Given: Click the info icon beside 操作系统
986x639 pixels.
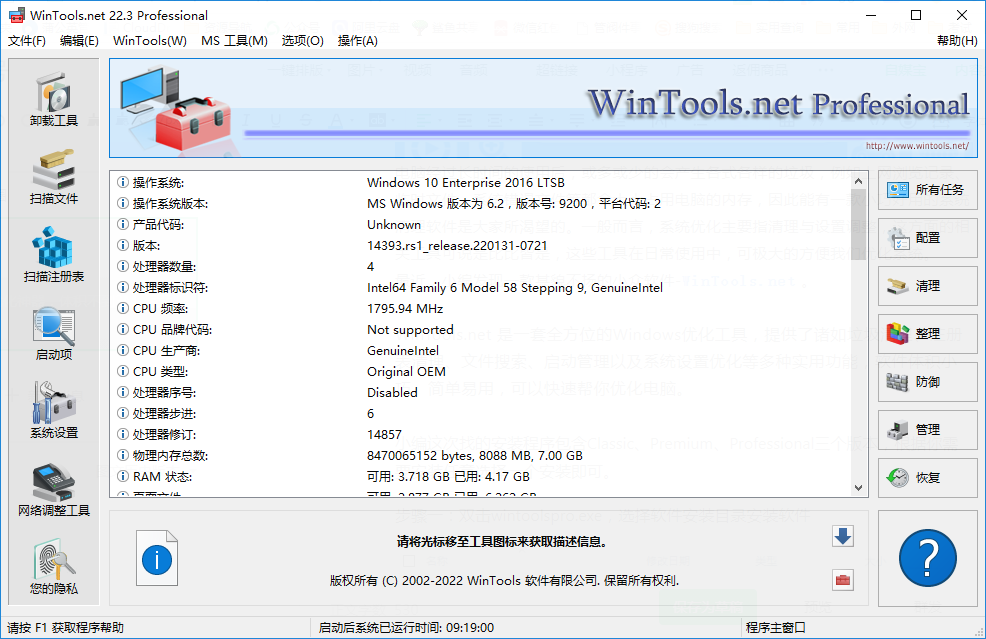Looking at the screenshot, I should tap(123, 182).
